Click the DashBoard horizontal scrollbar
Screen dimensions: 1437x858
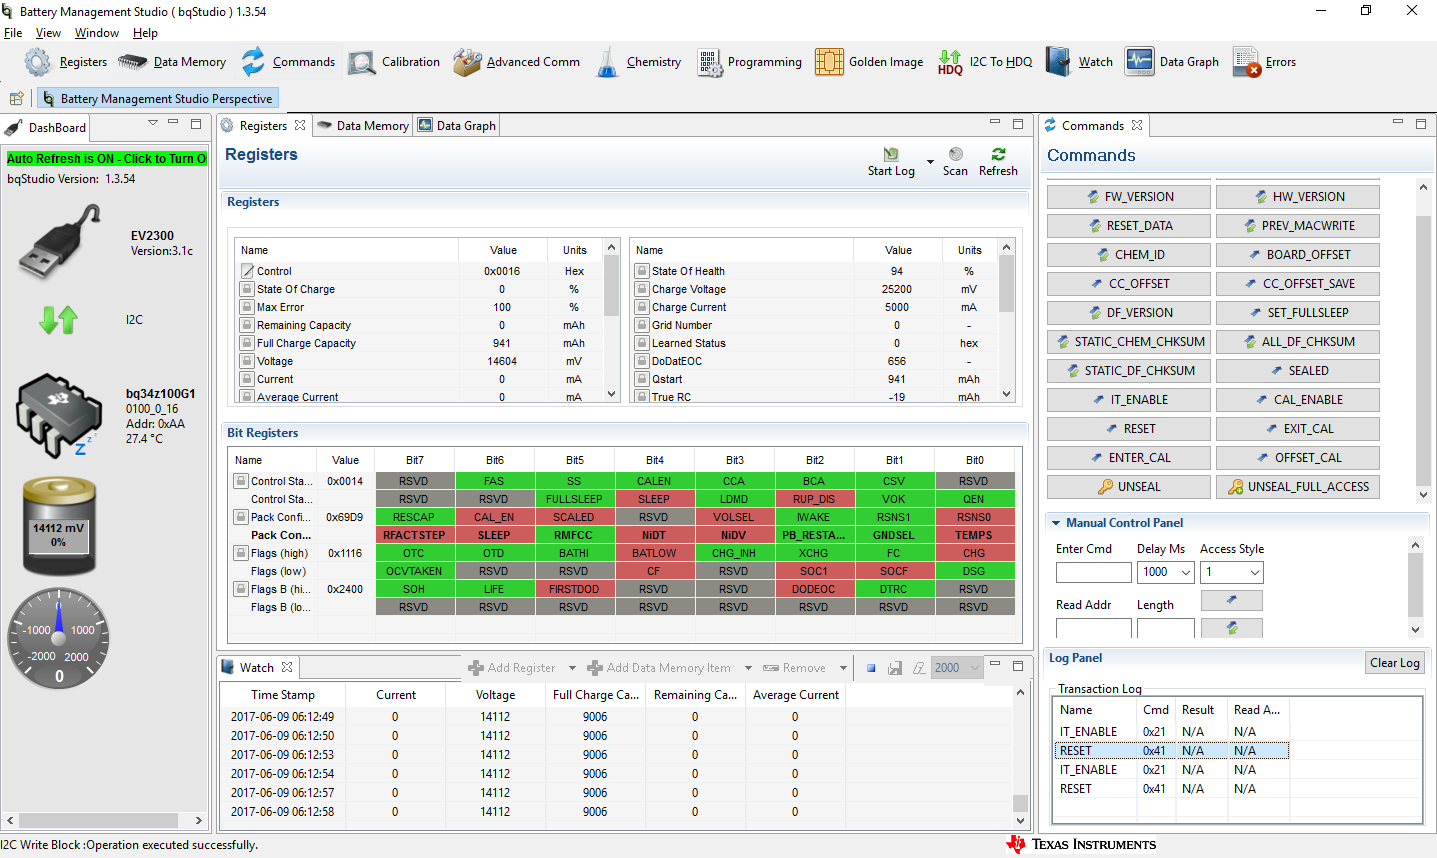pyautogui.click(x=106, y=820)
